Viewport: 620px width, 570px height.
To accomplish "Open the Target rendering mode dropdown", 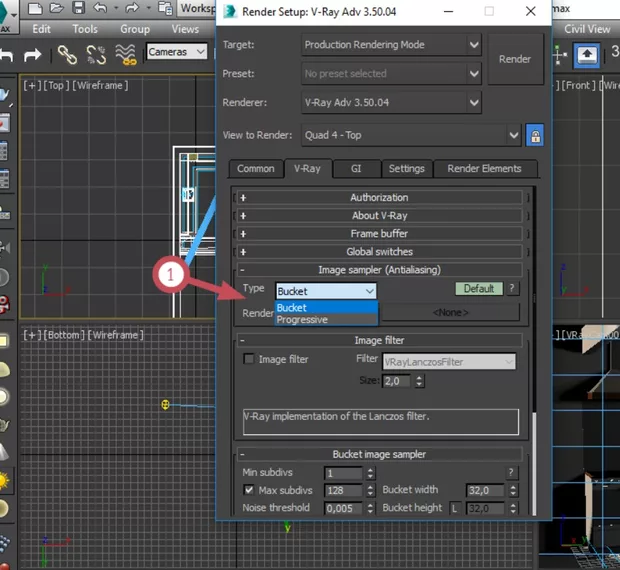I will point(392,45).
